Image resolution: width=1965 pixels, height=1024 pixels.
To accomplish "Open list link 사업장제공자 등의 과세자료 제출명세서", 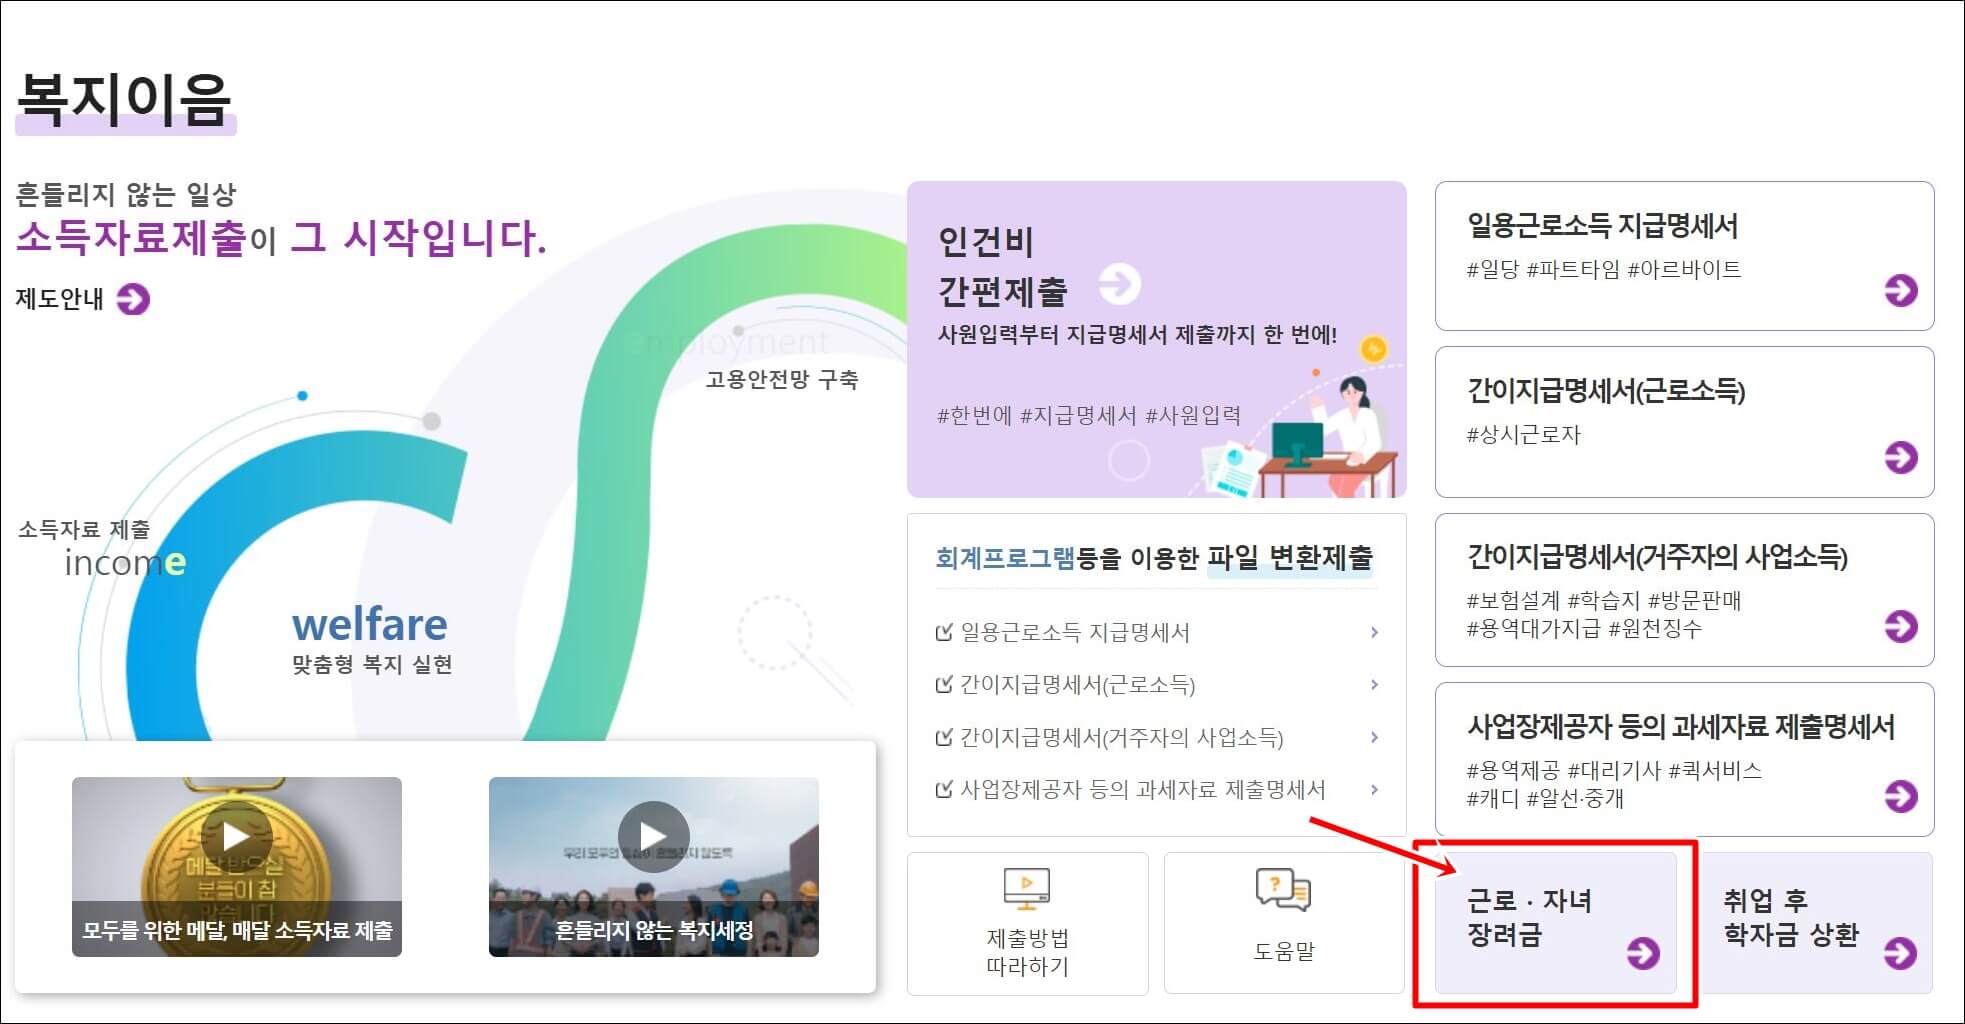I will click(x=1143, y=790).
